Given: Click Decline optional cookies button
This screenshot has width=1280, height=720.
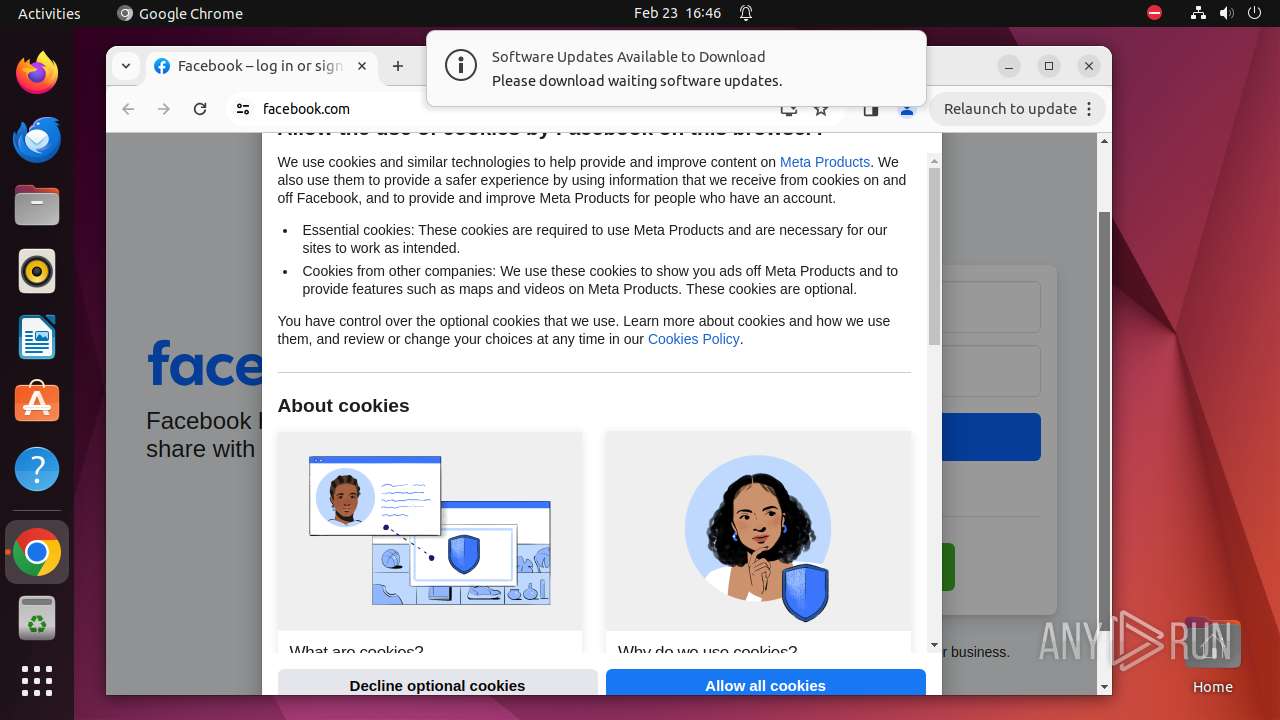Looking at the screenshot, I should tap(437, 685).
